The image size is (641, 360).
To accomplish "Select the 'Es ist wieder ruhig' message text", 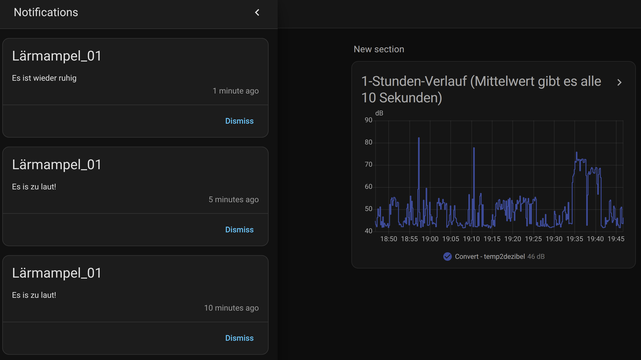I will 44,78.
